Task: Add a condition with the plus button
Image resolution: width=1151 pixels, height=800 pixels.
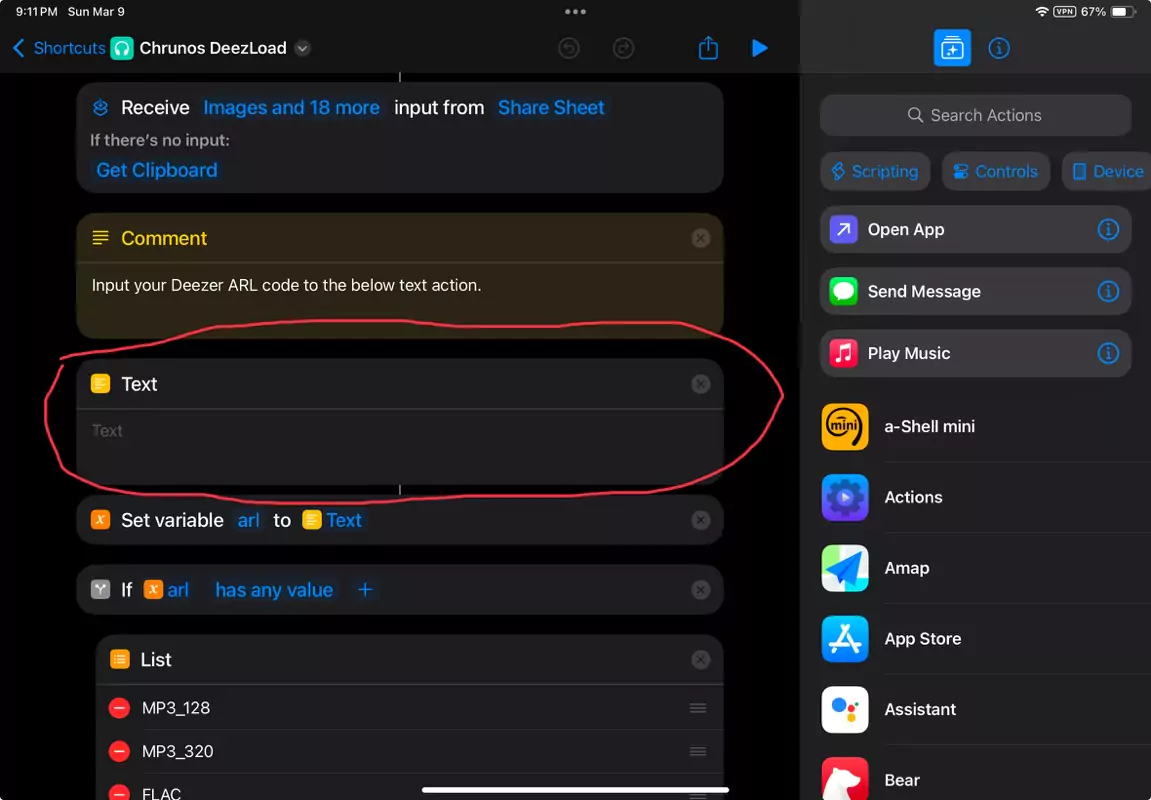Action: click(x=365, y=589)
